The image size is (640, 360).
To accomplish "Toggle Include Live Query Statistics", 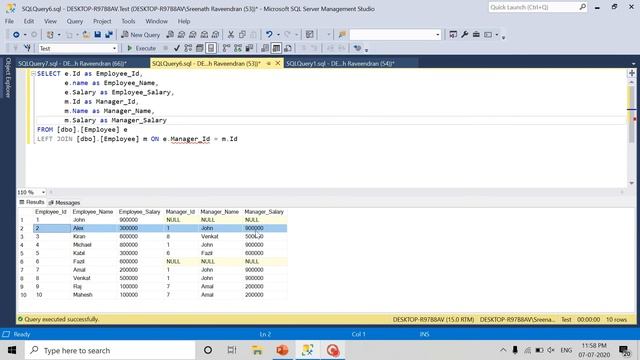I will tap(238, 48).
